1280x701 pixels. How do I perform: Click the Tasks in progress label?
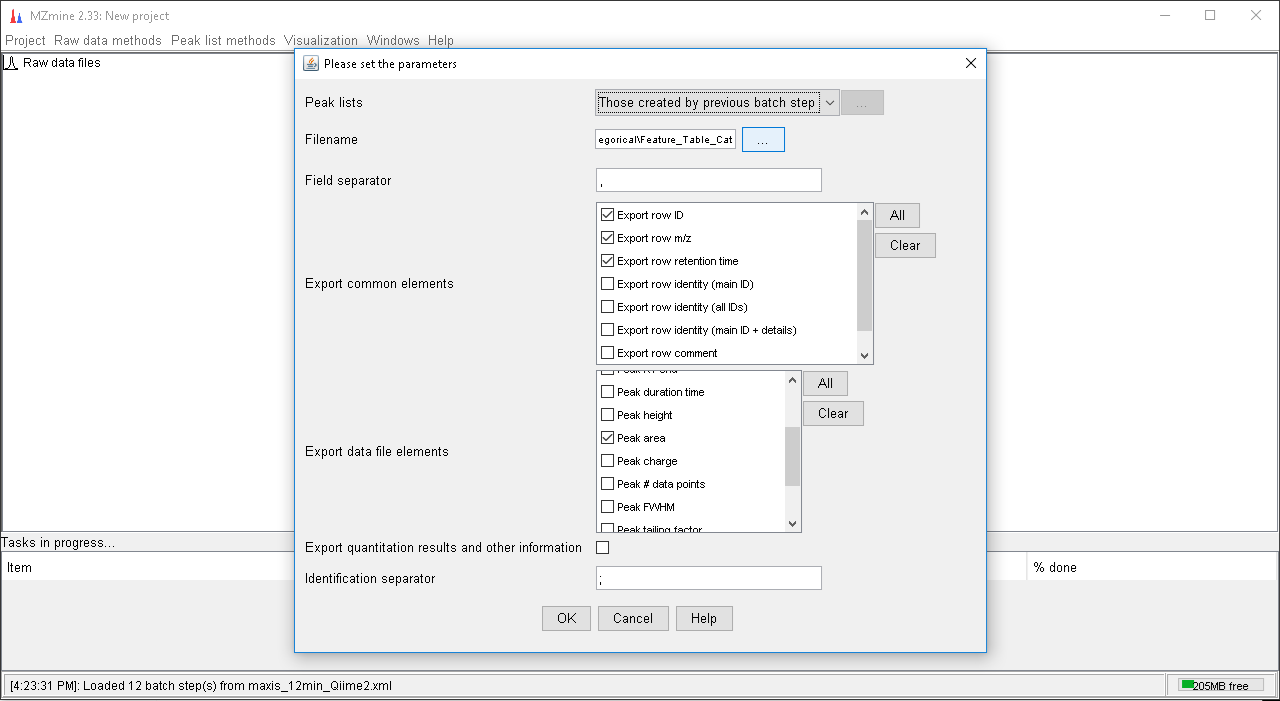click(x=58, y=543)
